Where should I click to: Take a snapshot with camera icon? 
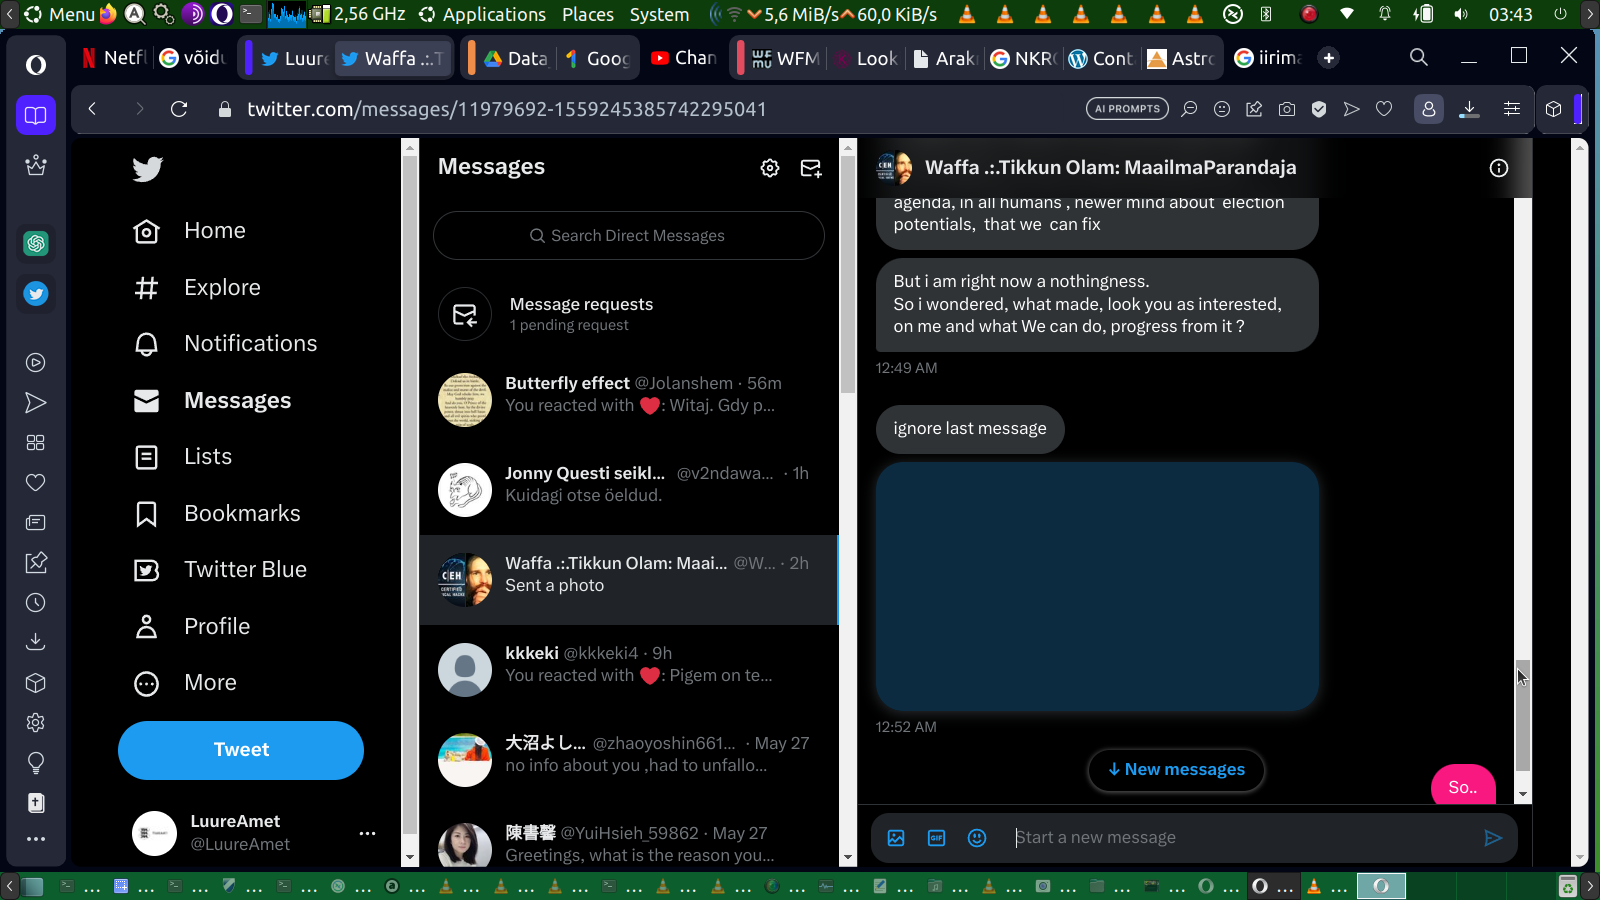tap(1287, 109)
